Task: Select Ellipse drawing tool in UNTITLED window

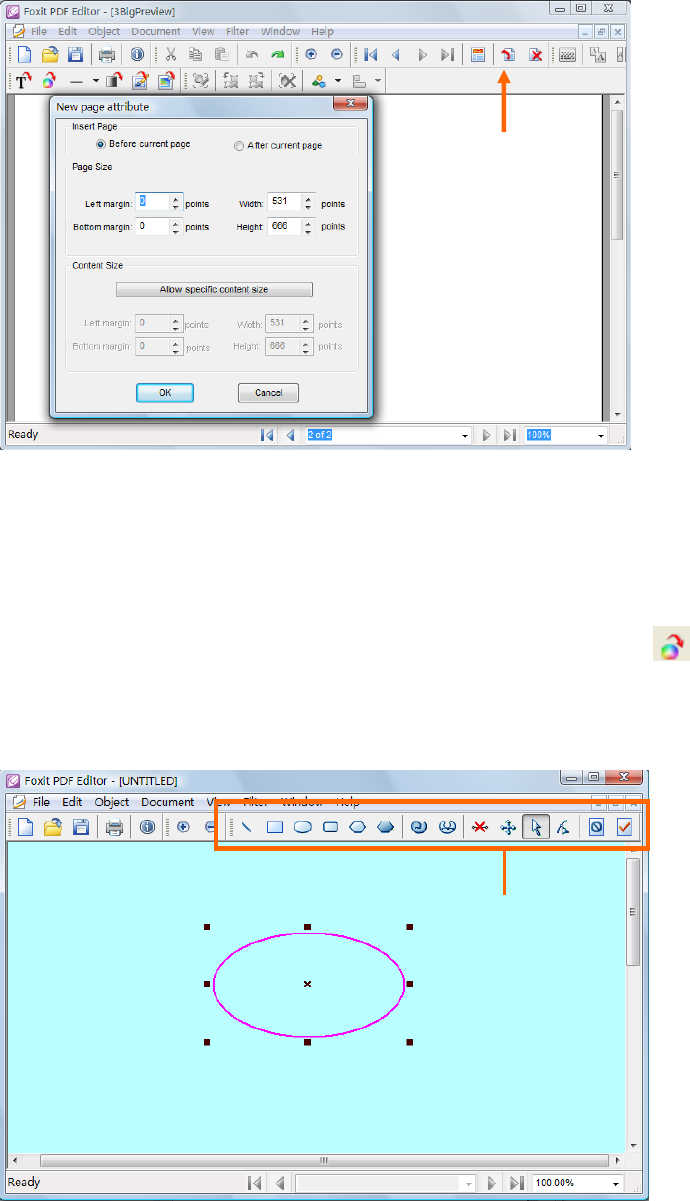Action: click(302, 827)
